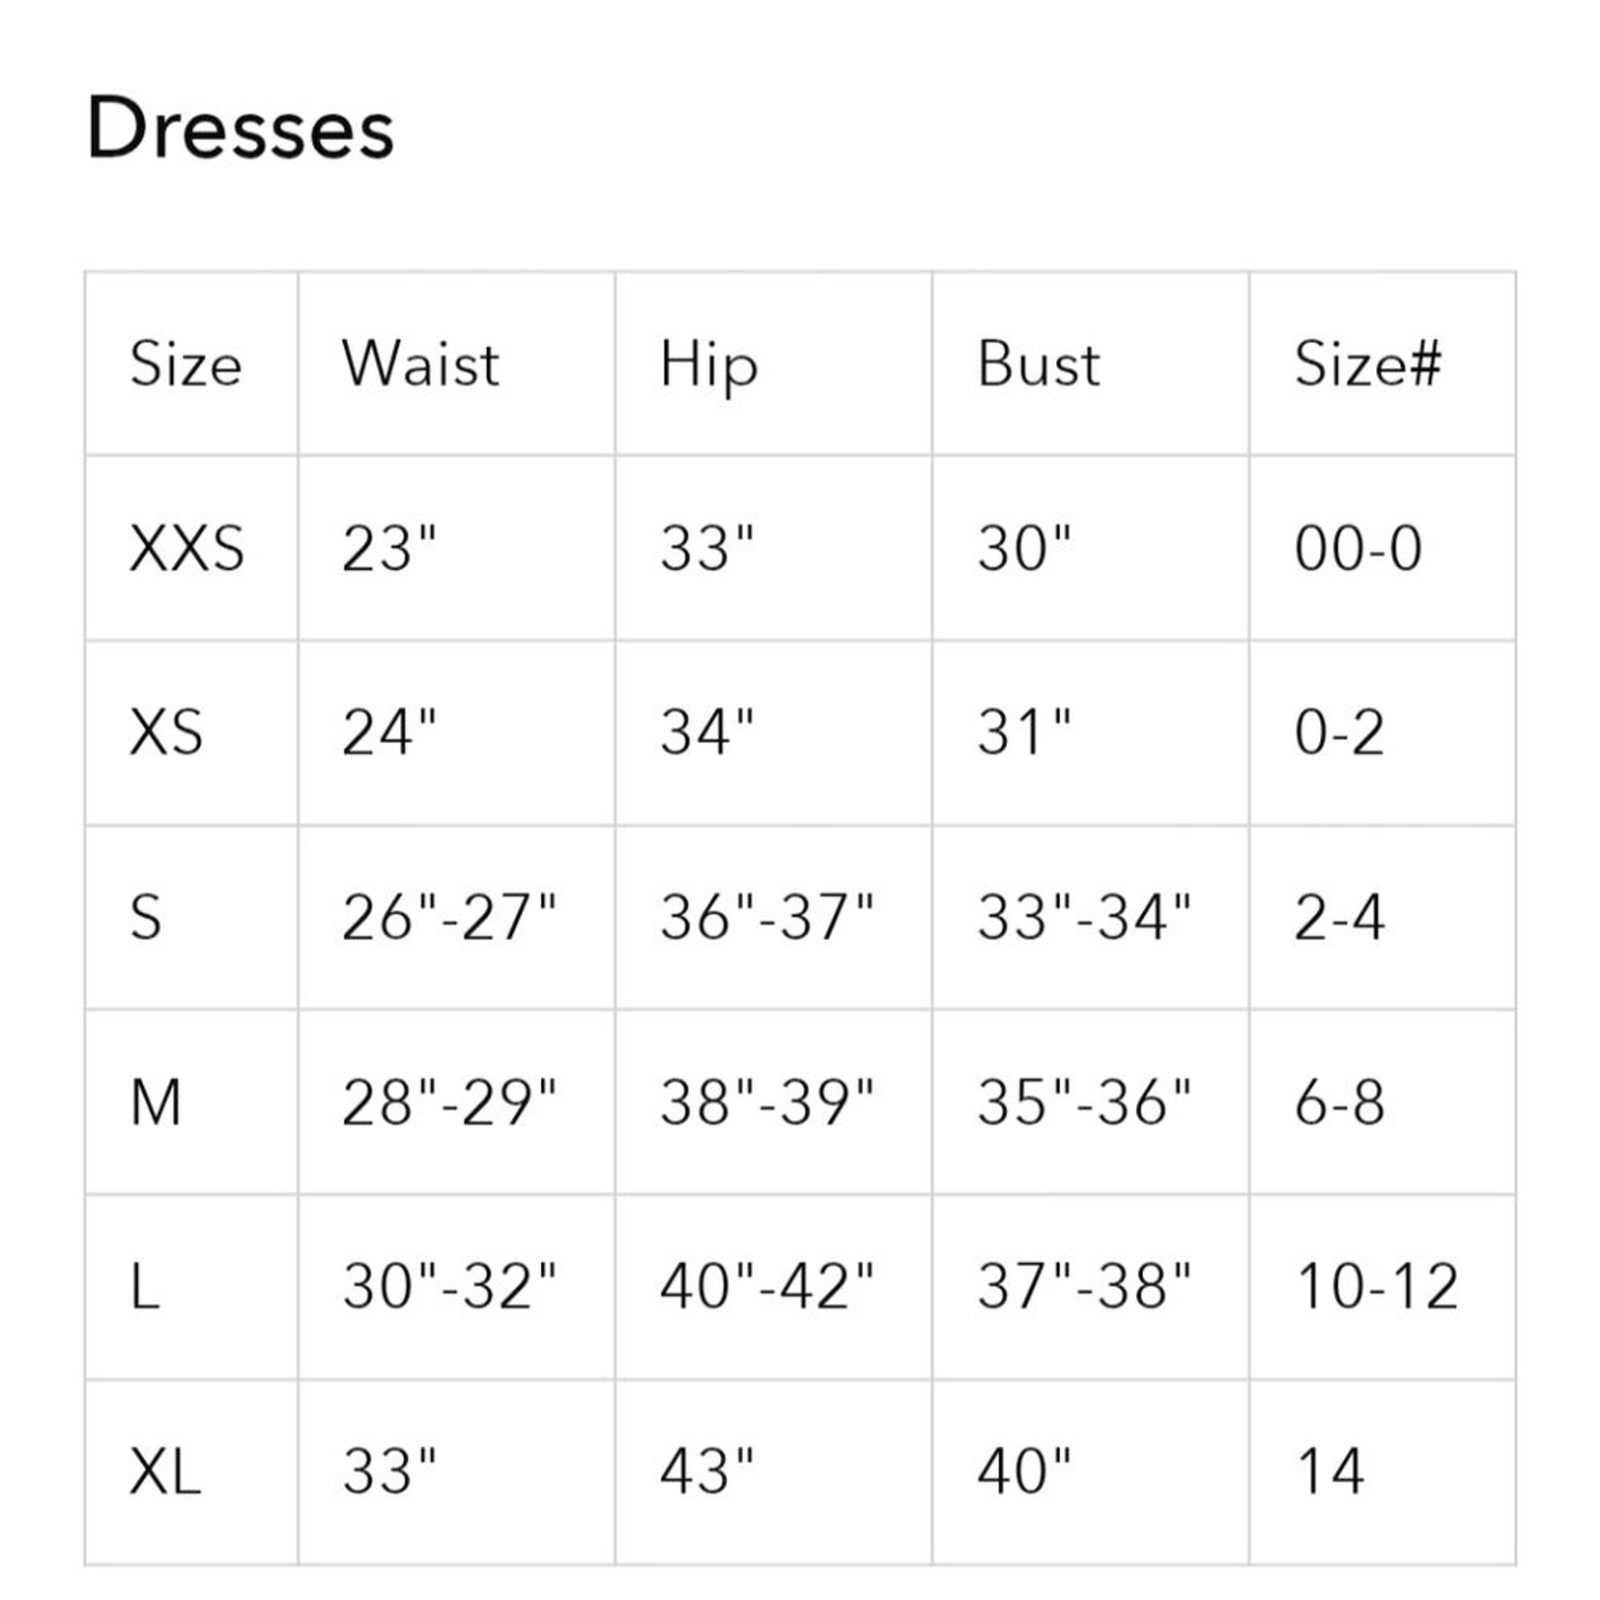Click the M size row label
Viewport: 1600px width, 1600px height.
(156, 1102)
